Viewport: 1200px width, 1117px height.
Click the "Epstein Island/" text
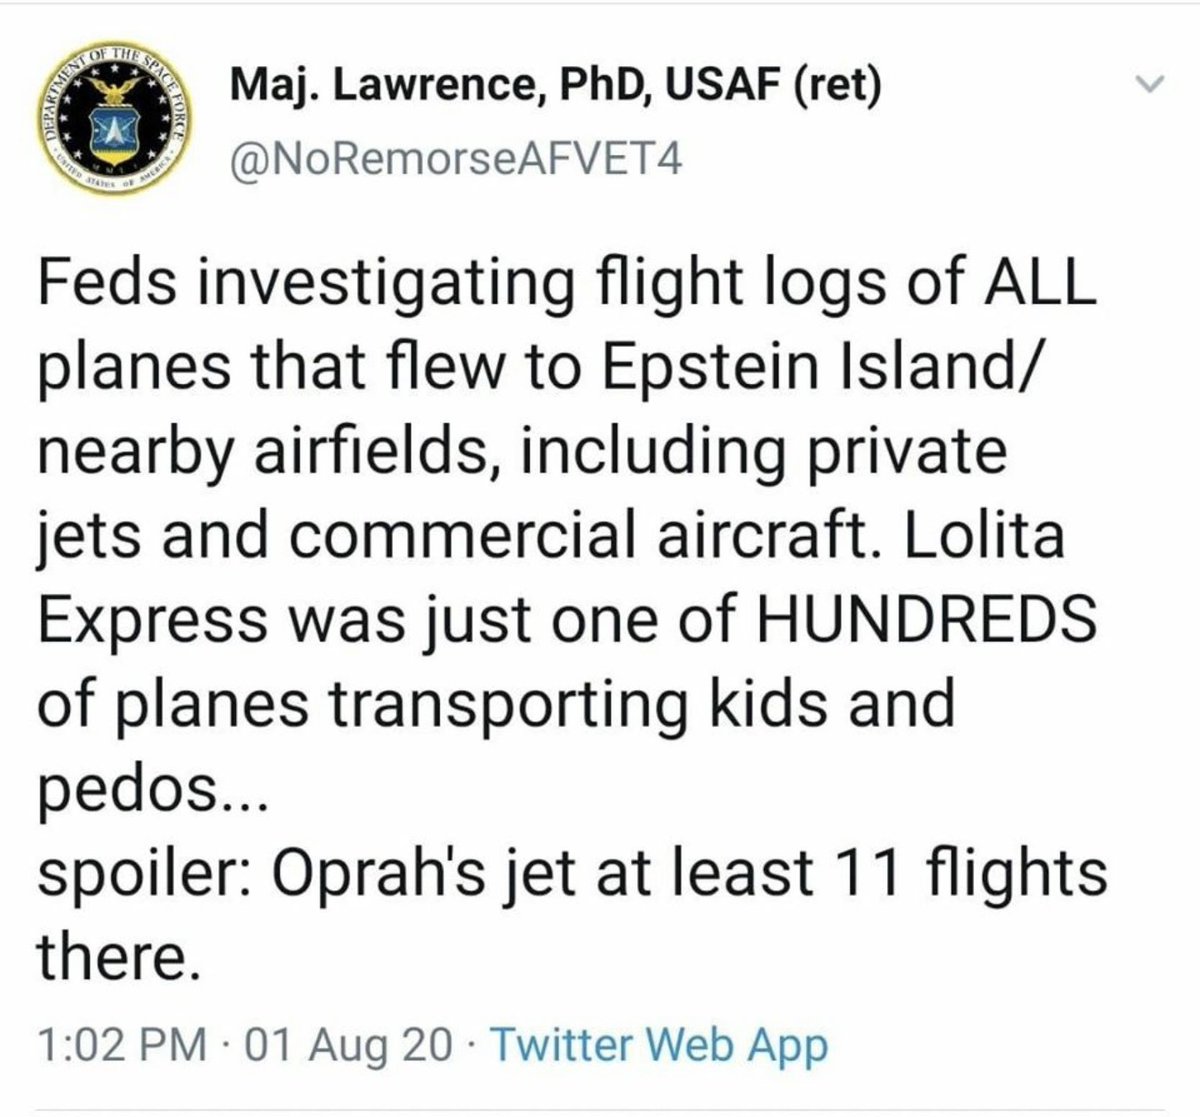pos(821,369)
